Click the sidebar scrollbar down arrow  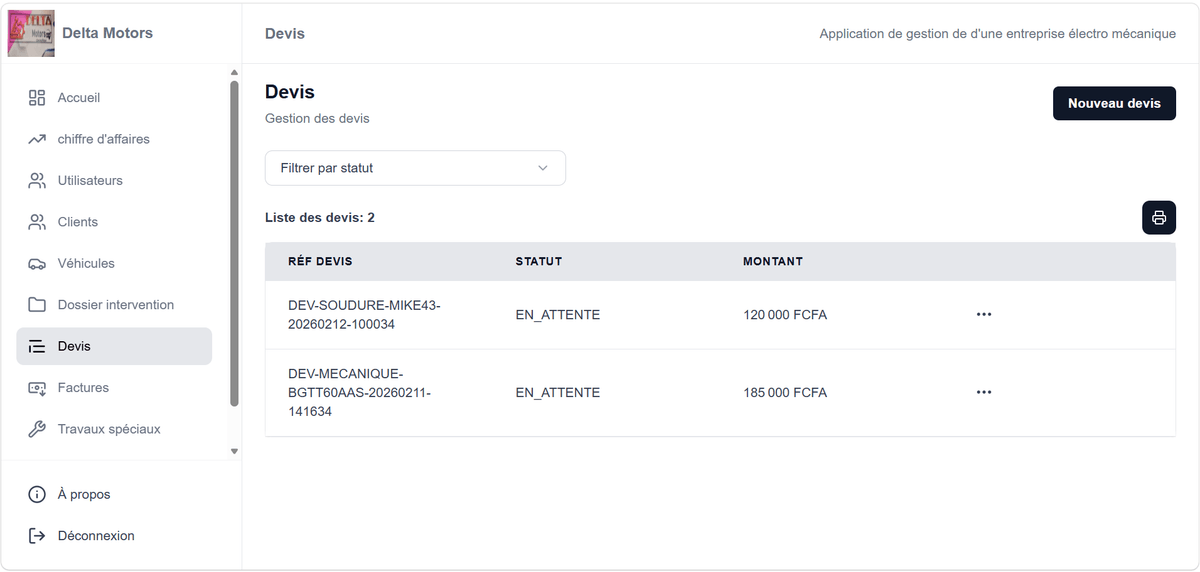click(234, 451)
